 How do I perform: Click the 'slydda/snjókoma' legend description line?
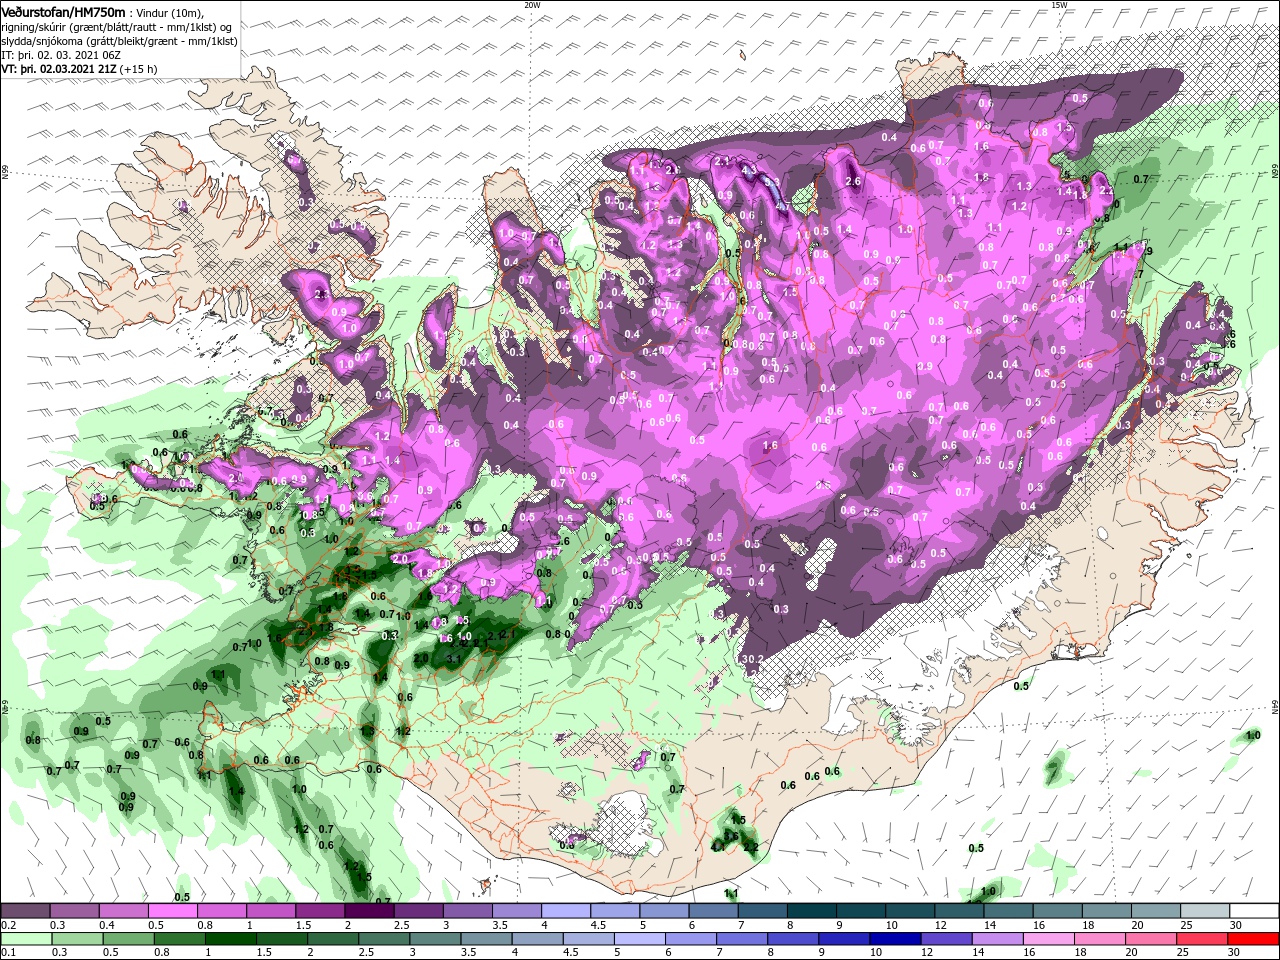point(119,41)
